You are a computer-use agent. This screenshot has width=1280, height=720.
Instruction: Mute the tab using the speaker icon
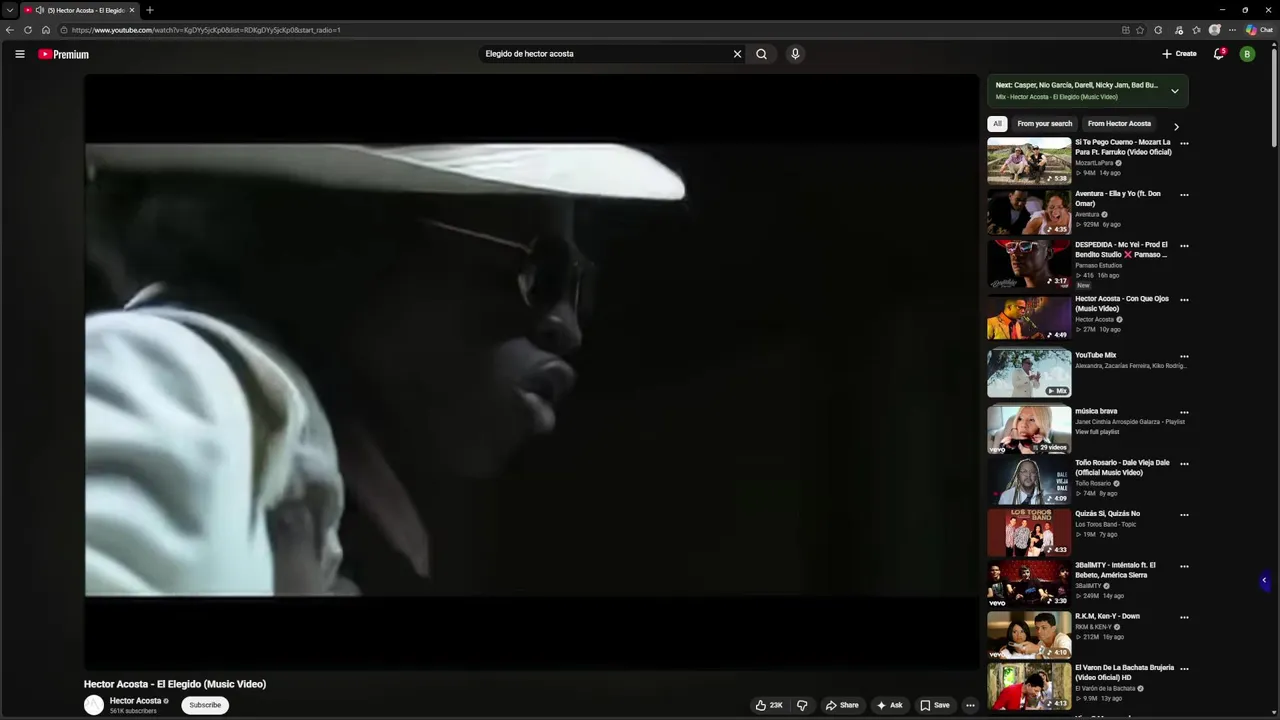(39, 10)
